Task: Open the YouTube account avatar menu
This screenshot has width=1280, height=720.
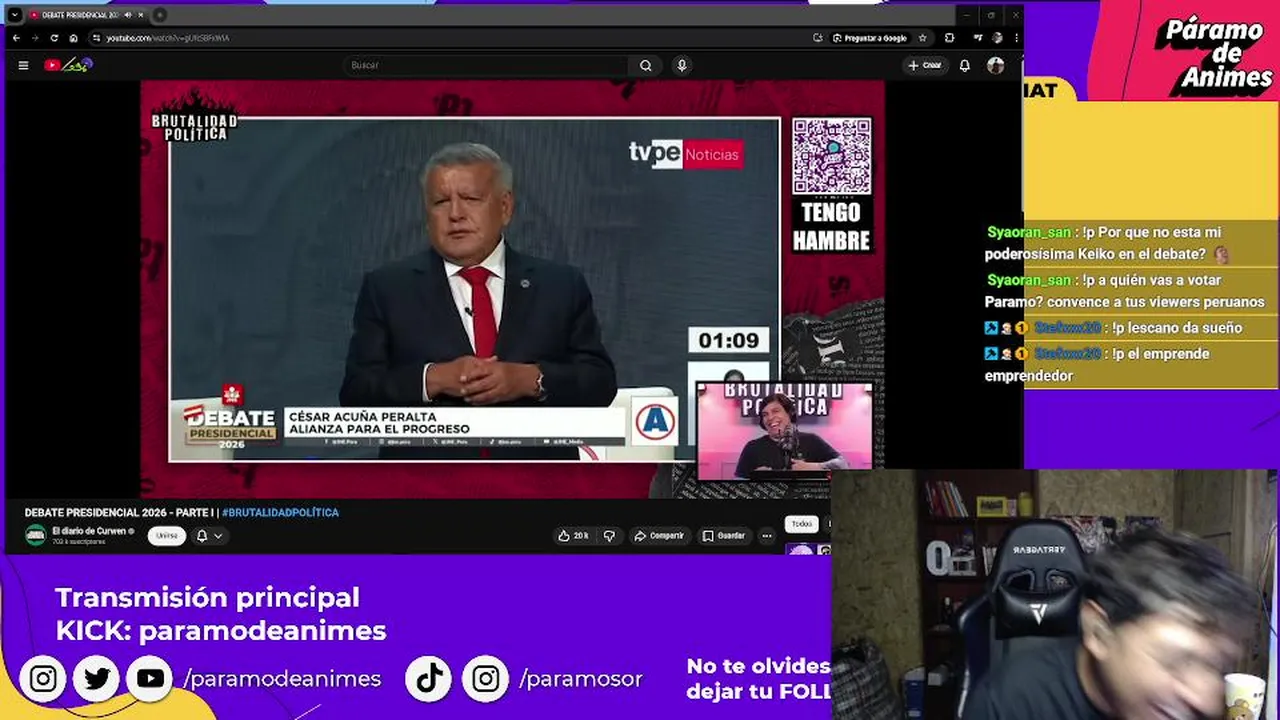Action: click(x=995, y=65)
